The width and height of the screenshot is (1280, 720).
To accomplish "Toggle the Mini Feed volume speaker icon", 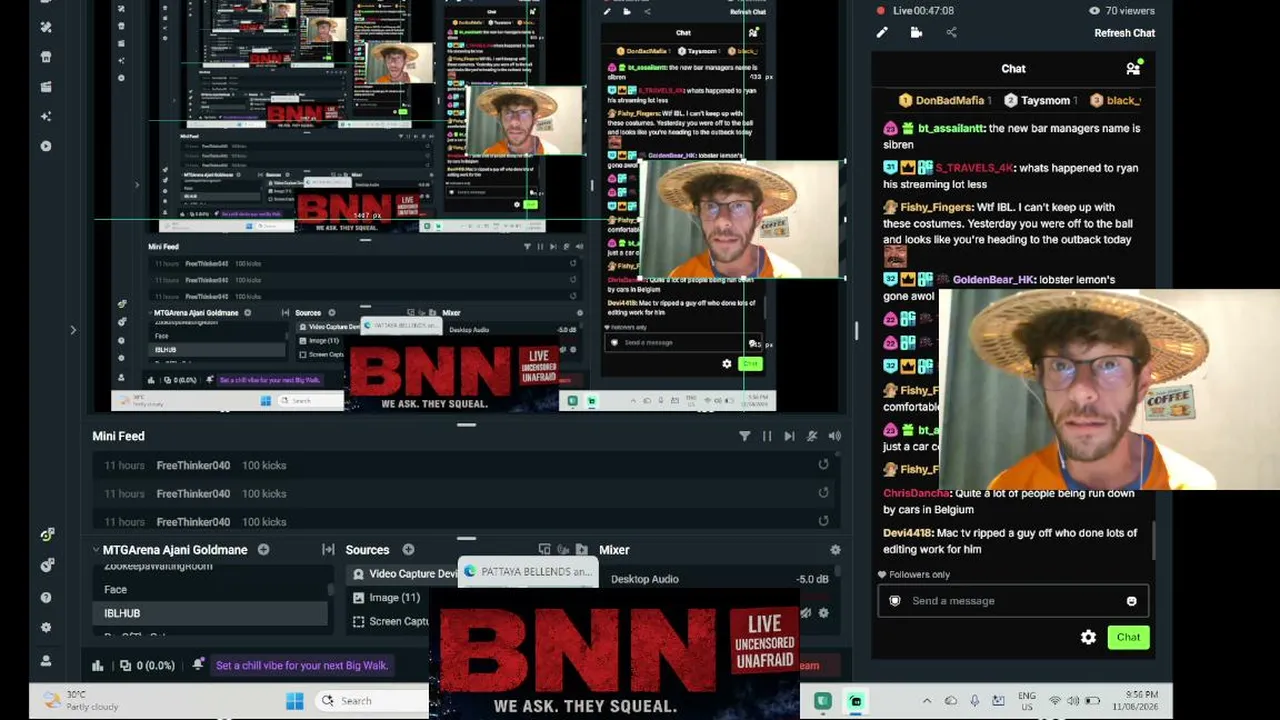I will click(835, 436).
